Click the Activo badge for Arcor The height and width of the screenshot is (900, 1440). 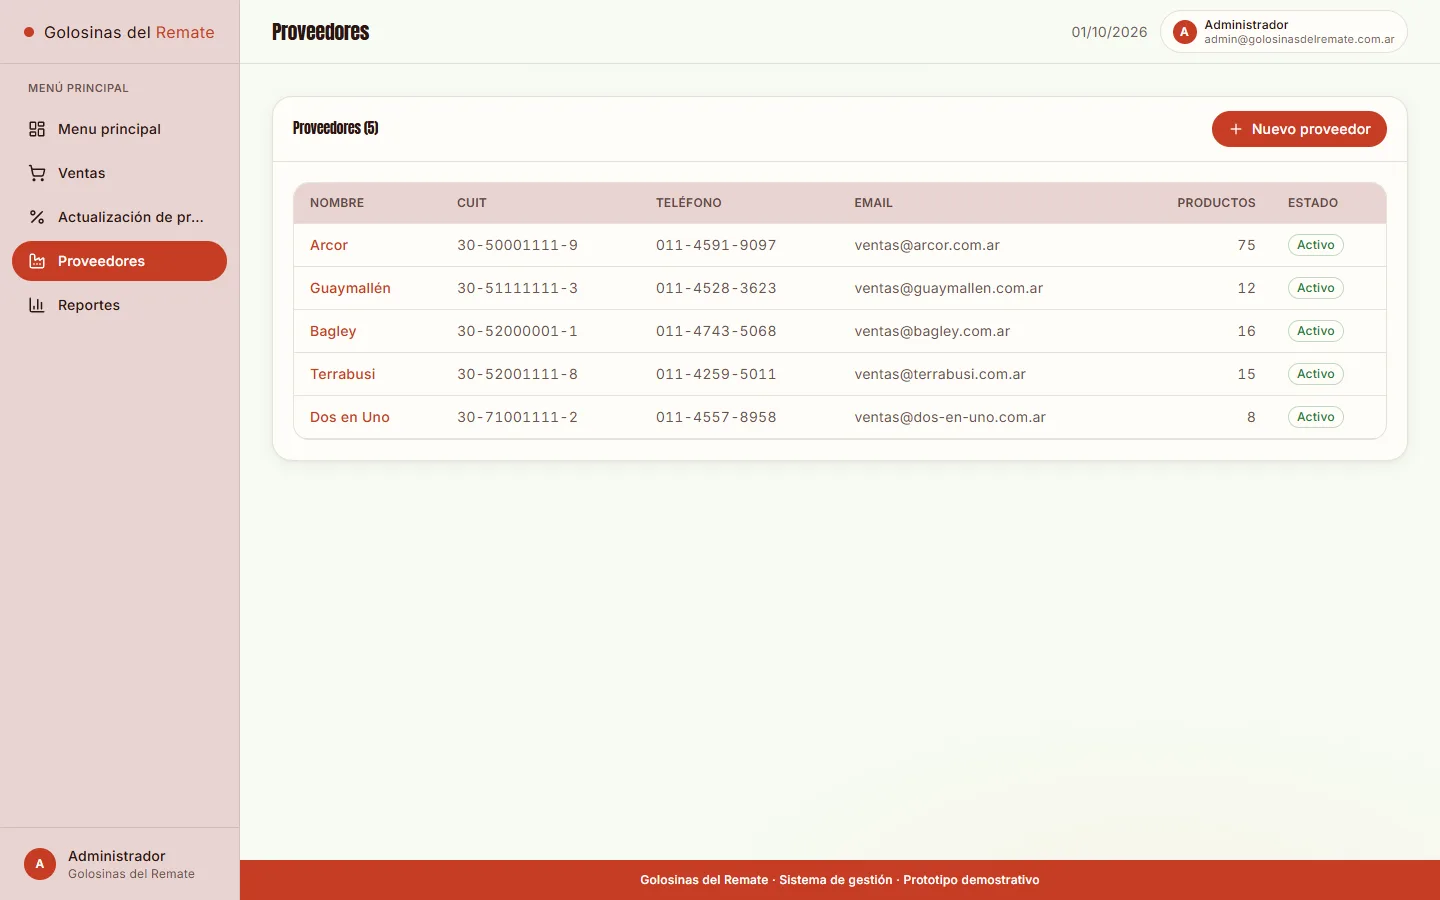coord(1316,245)
